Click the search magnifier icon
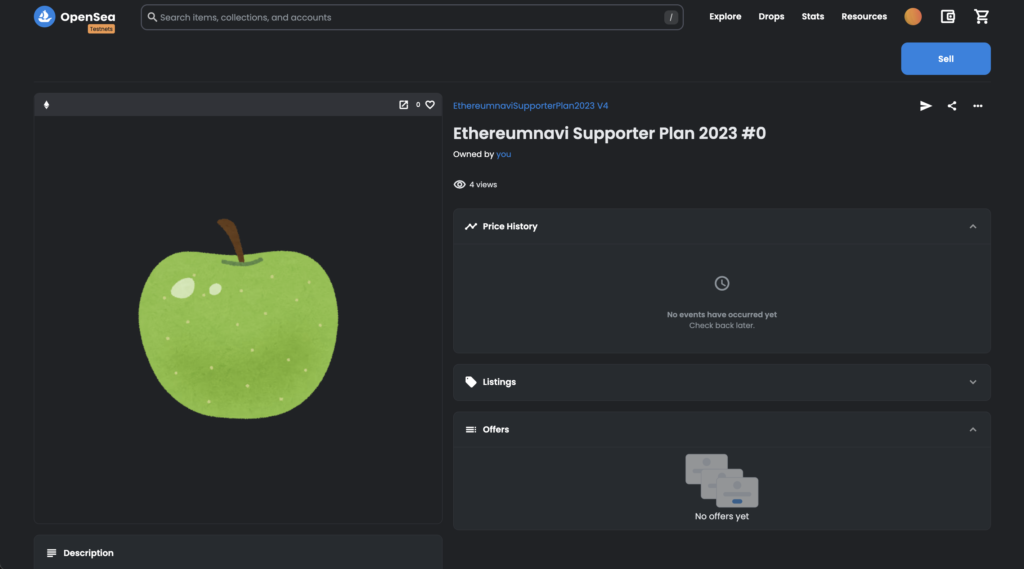This screenshot has height=569, width=1024. tap(152, 17)
